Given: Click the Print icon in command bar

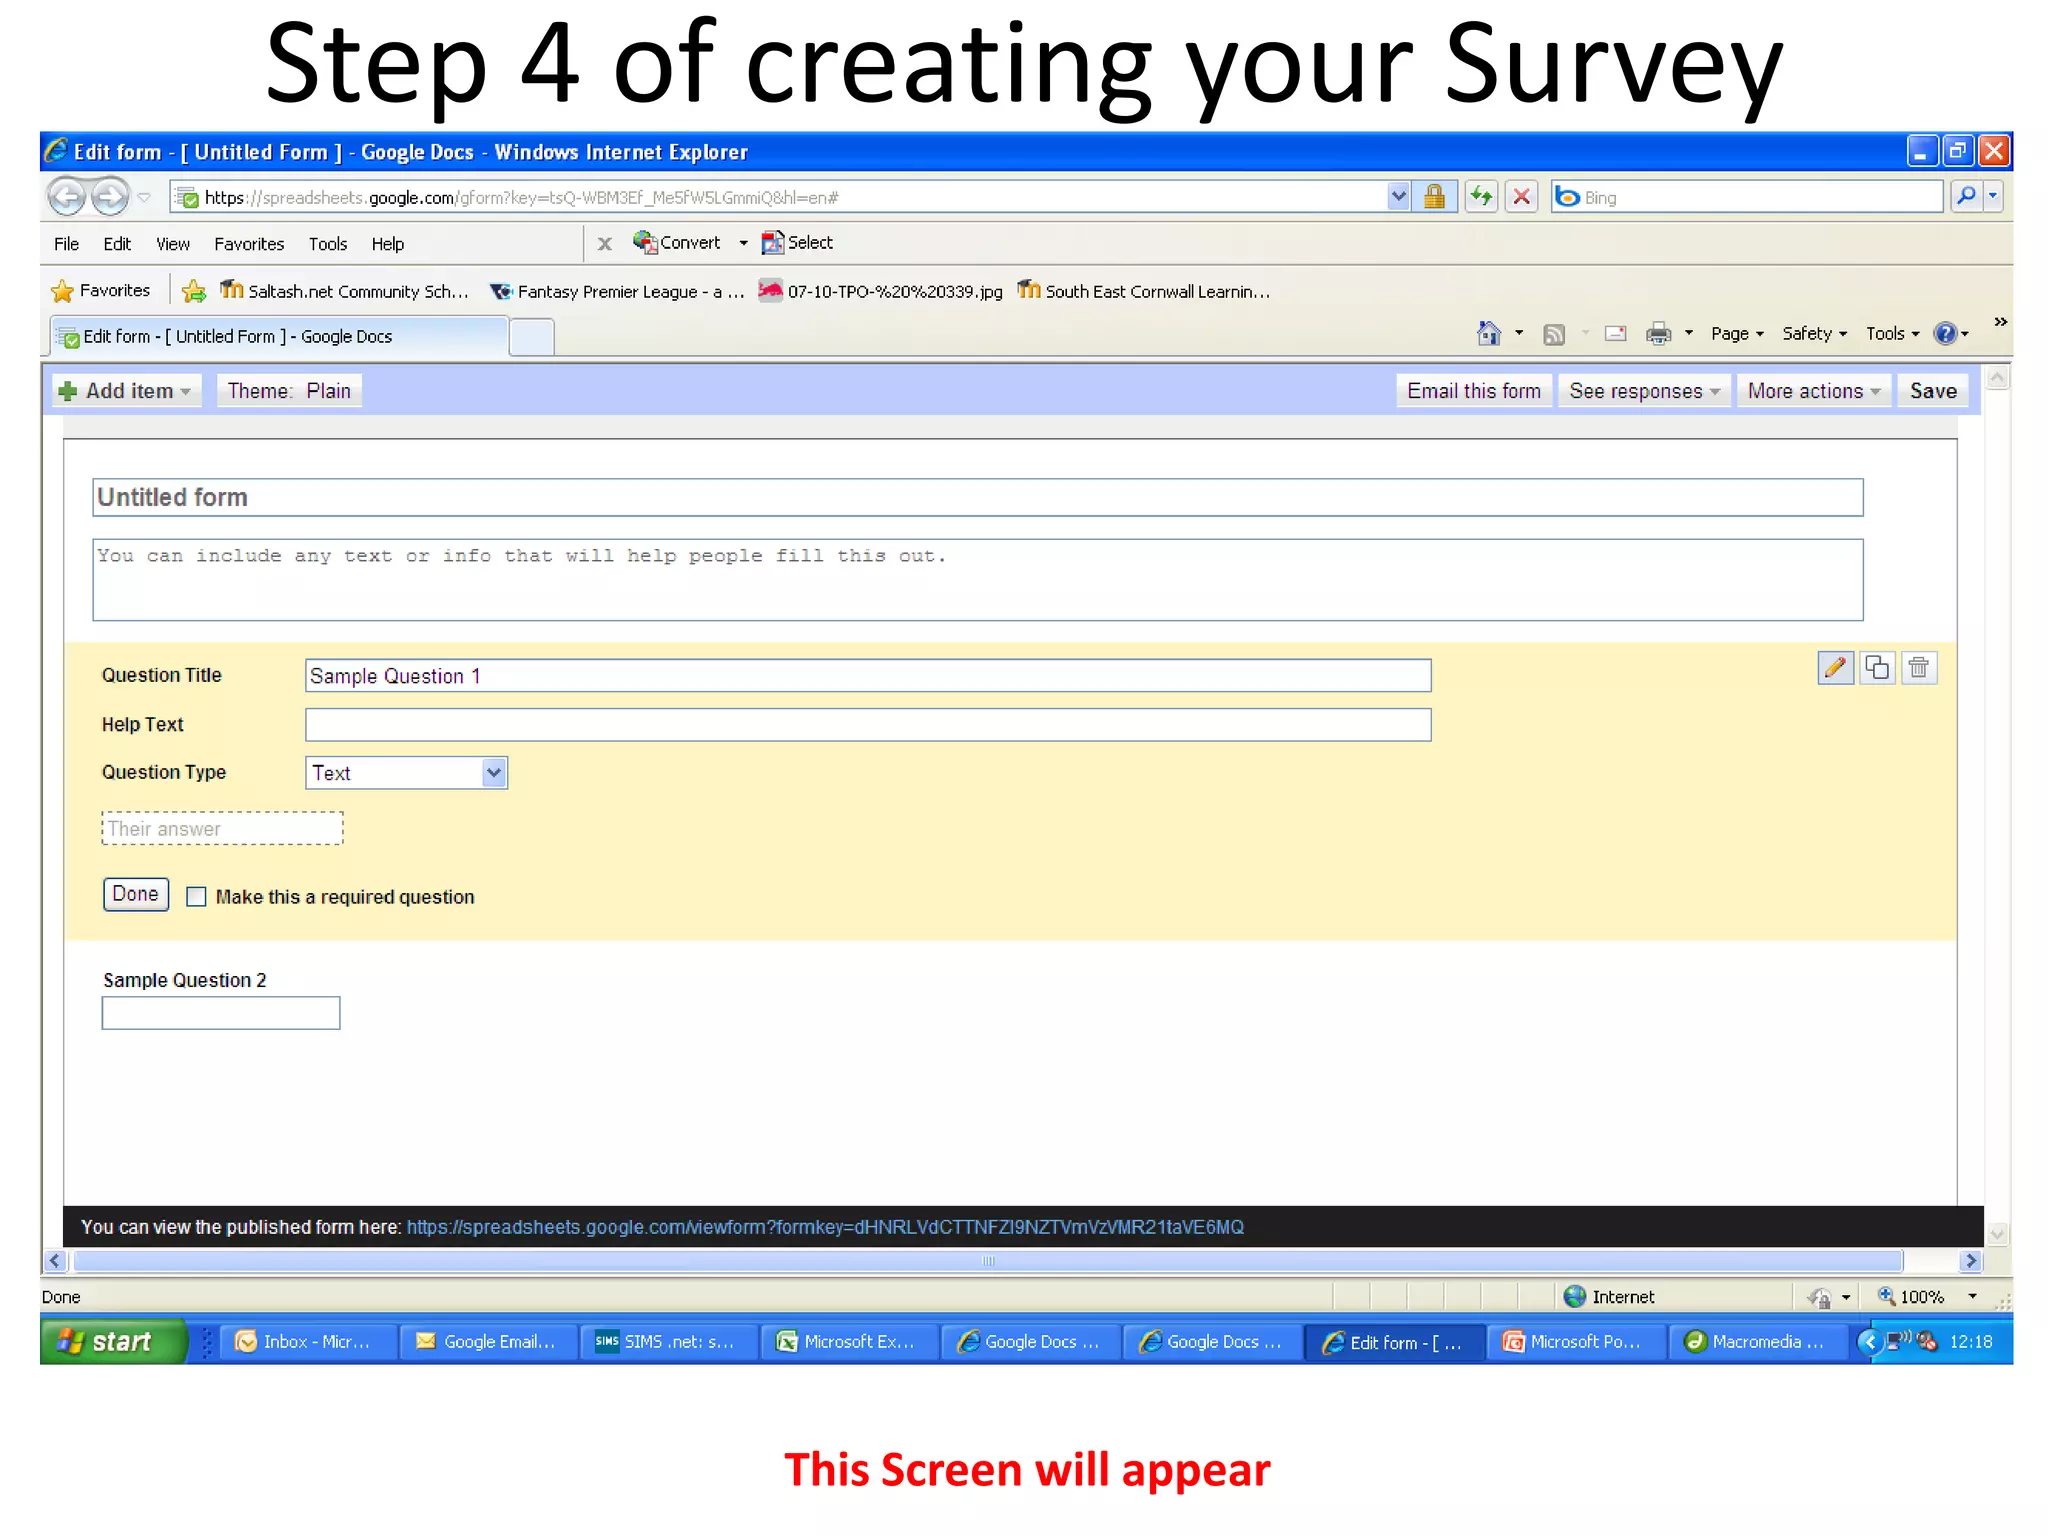Looking at the screenshot, I should 1659,334.
